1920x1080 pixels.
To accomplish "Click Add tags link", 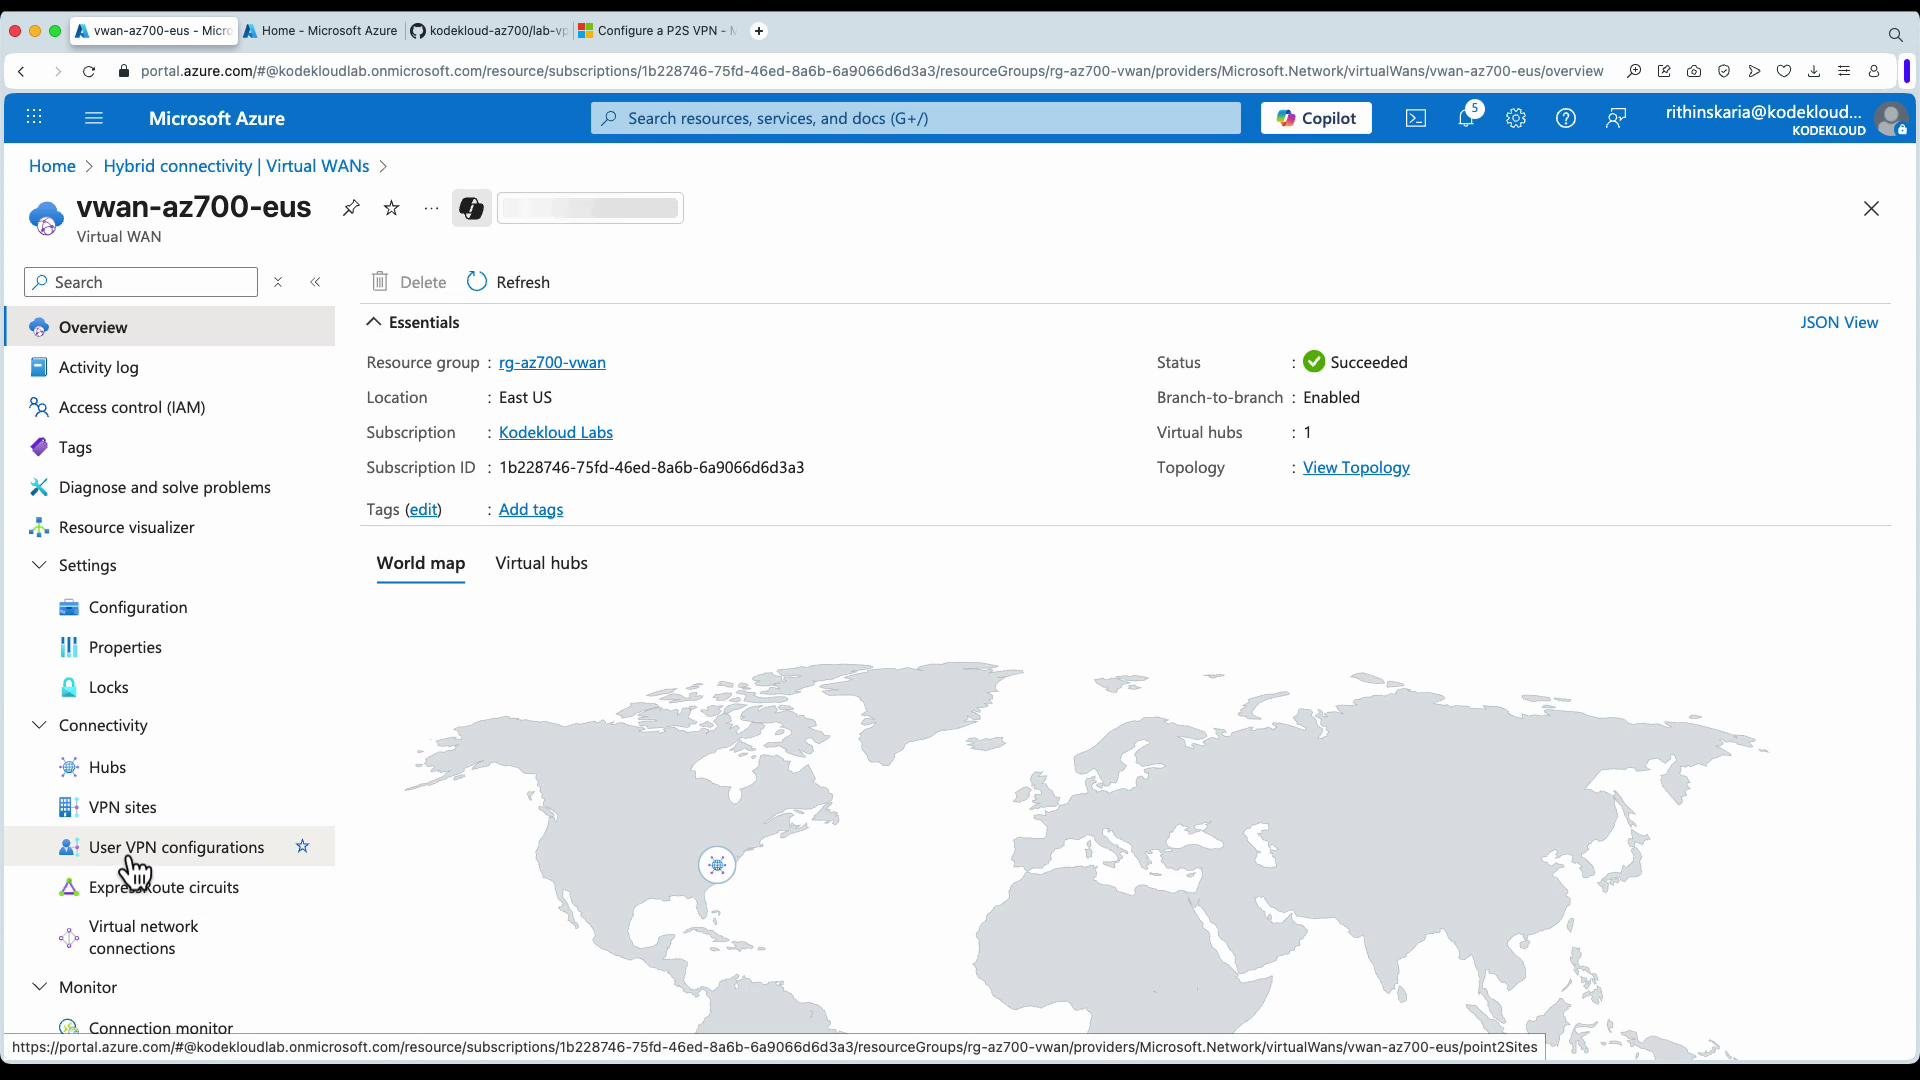I will (x=531, y=509).
